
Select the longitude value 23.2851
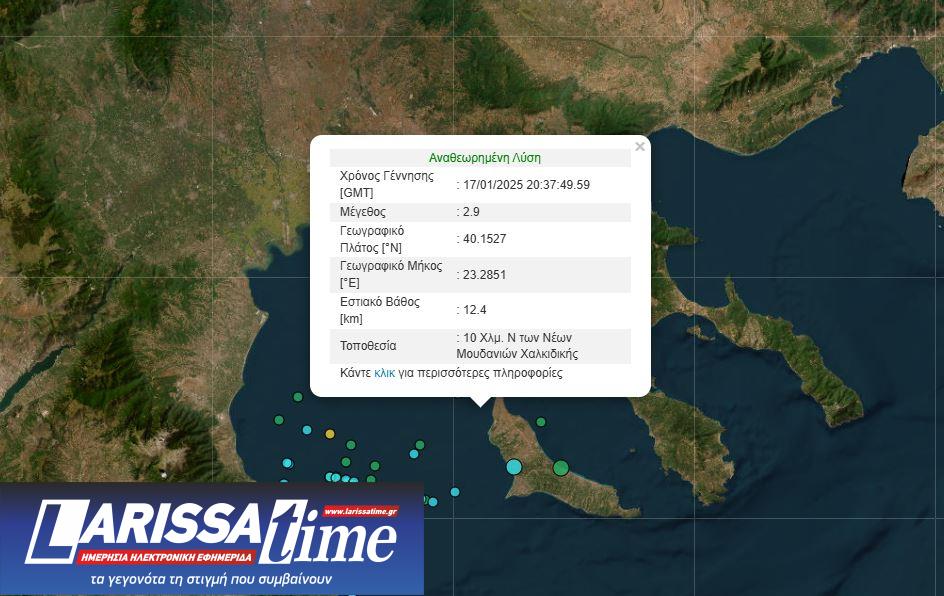484,275
